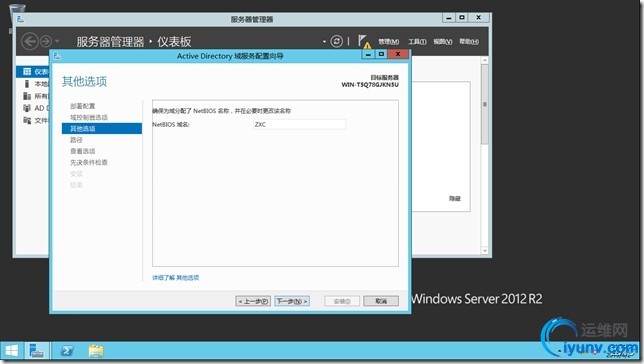Select the dashboard icon in sidebar
644x364 pixels.
(27, 72)
